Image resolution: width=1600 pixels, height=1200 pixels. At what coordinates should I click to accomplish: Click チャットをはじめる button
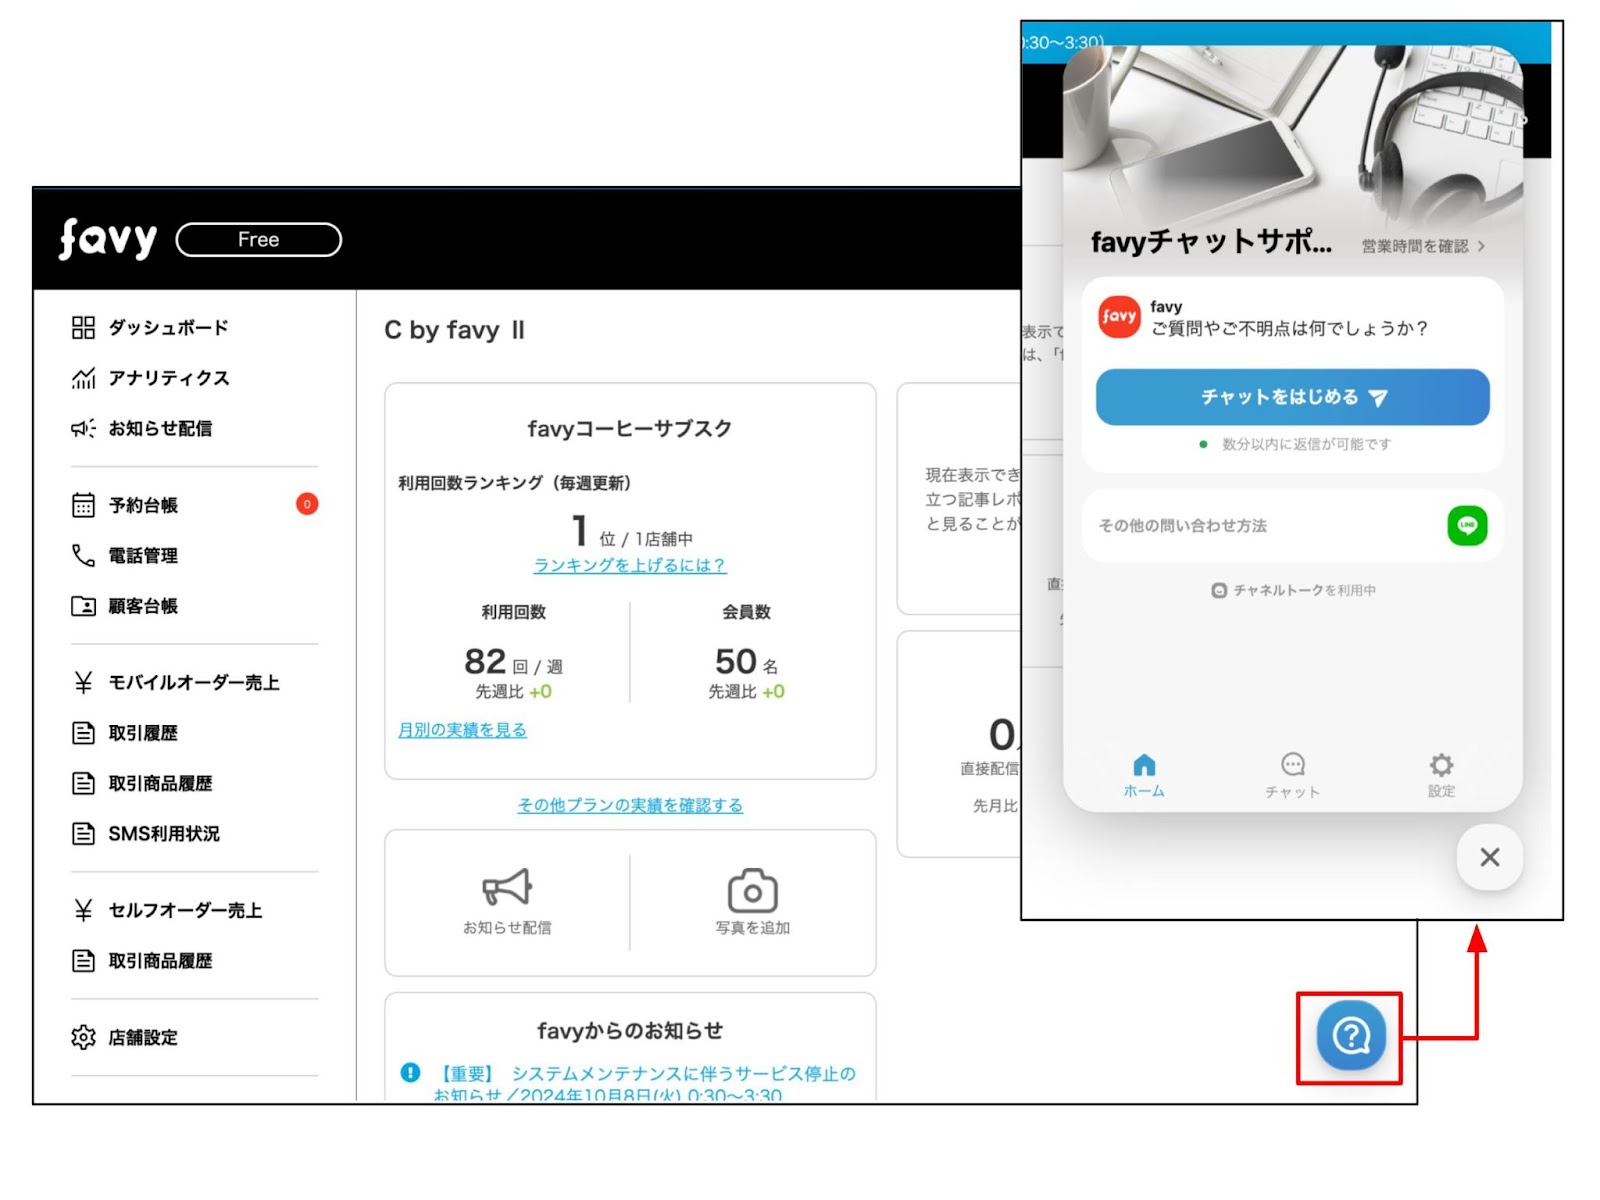click(1292, 397)
